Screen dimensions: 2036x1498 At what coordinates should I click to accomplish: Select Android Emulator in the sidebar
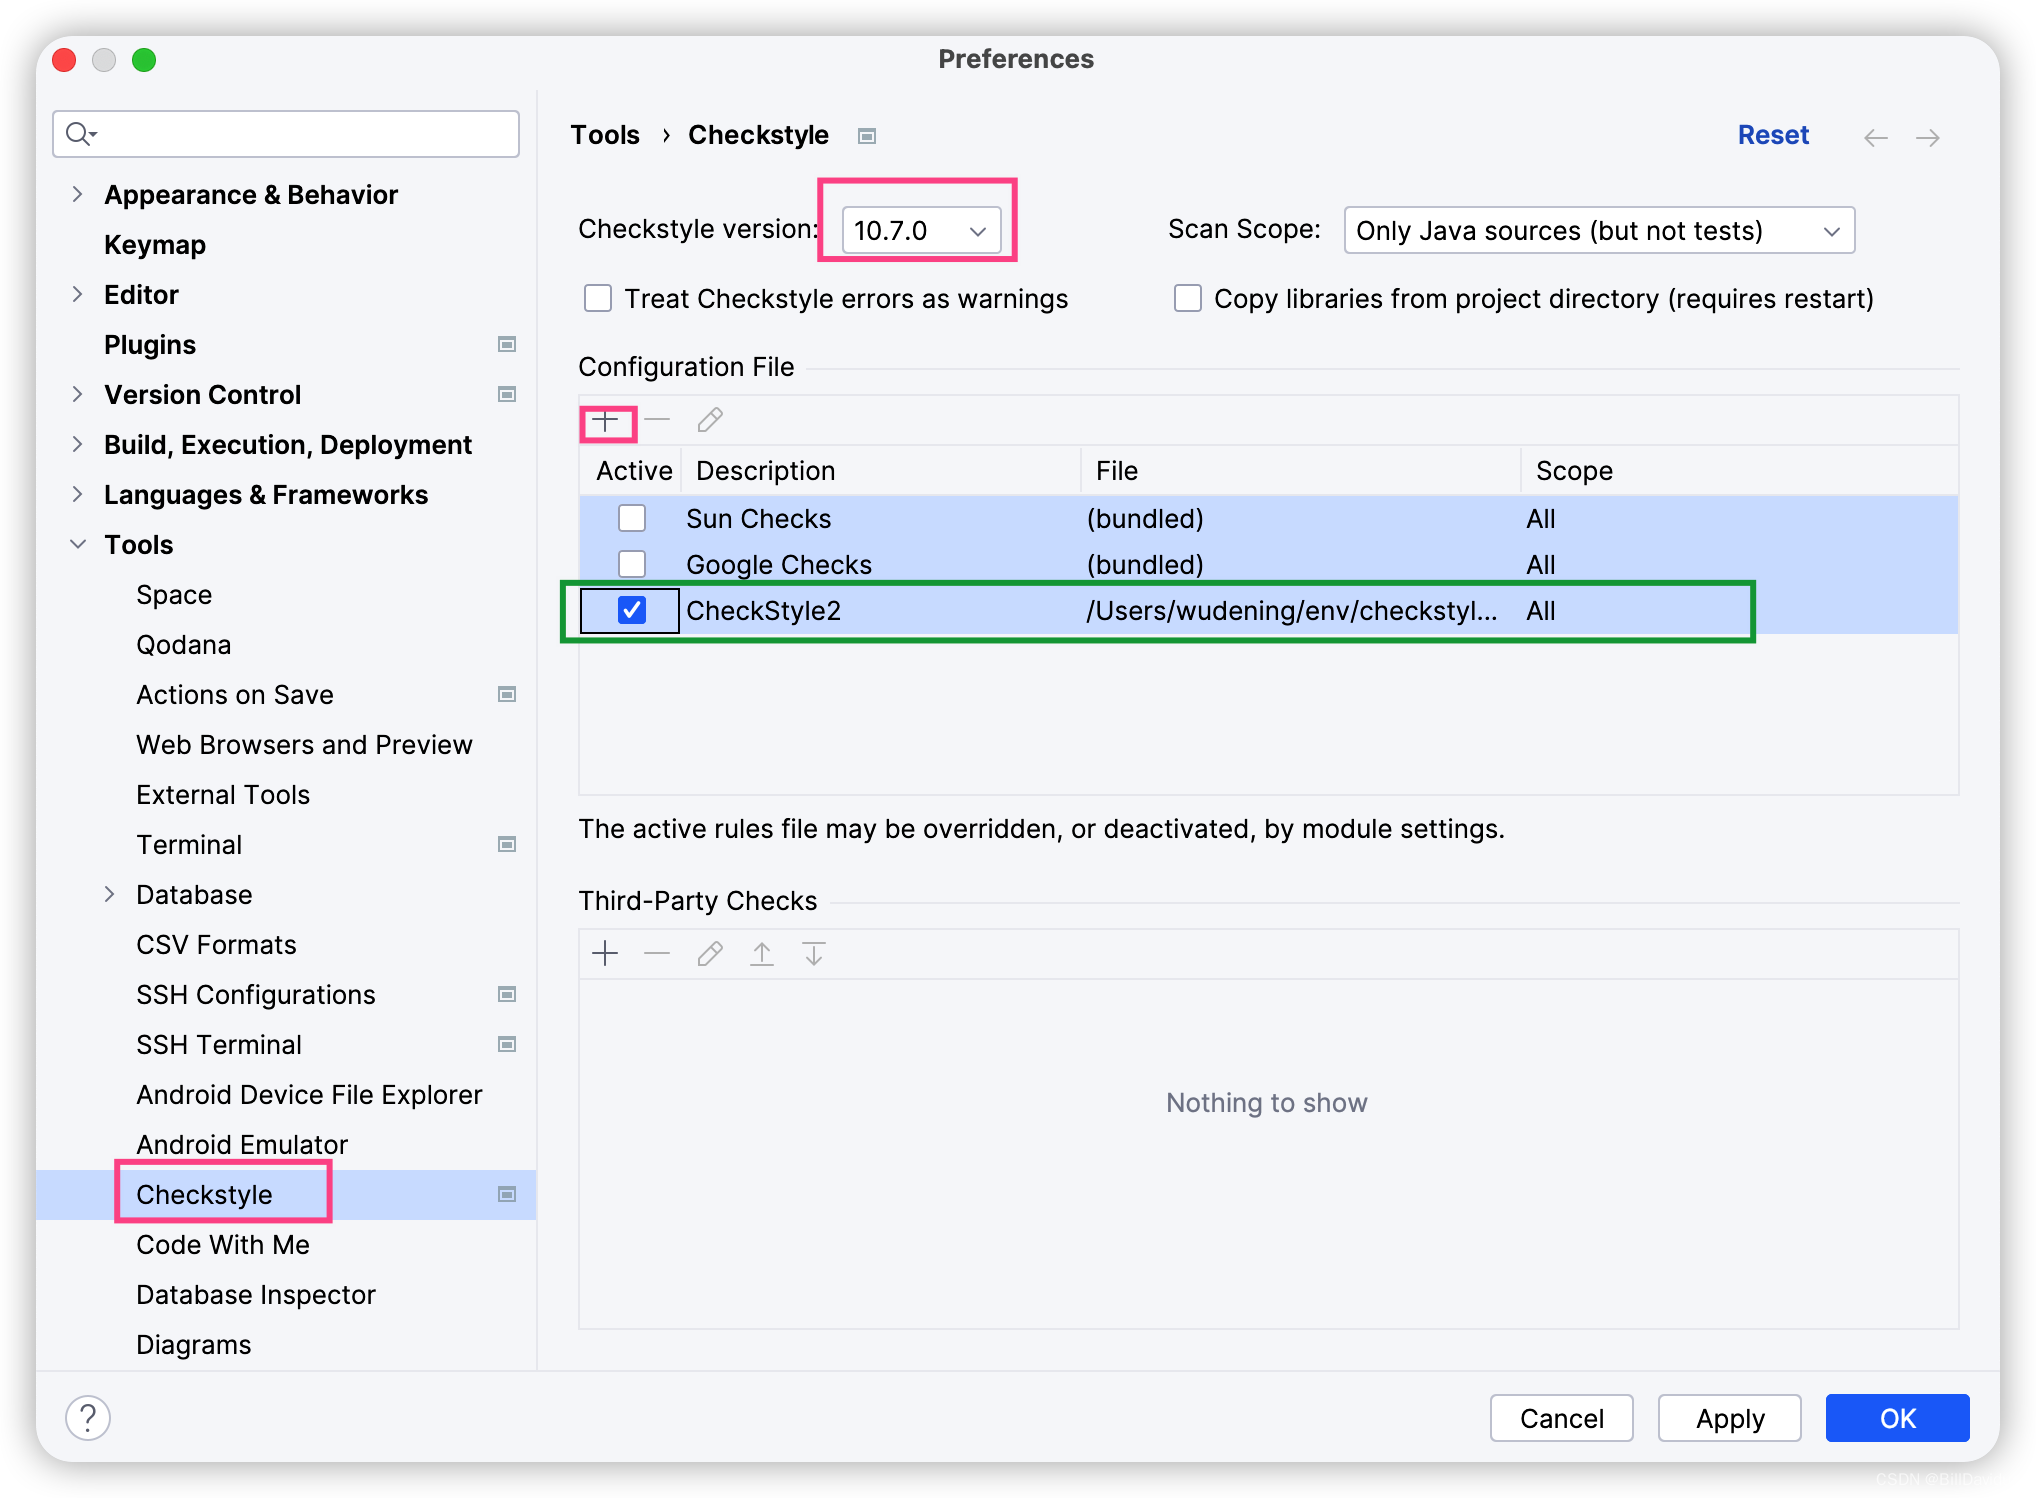click(242, 1145)
